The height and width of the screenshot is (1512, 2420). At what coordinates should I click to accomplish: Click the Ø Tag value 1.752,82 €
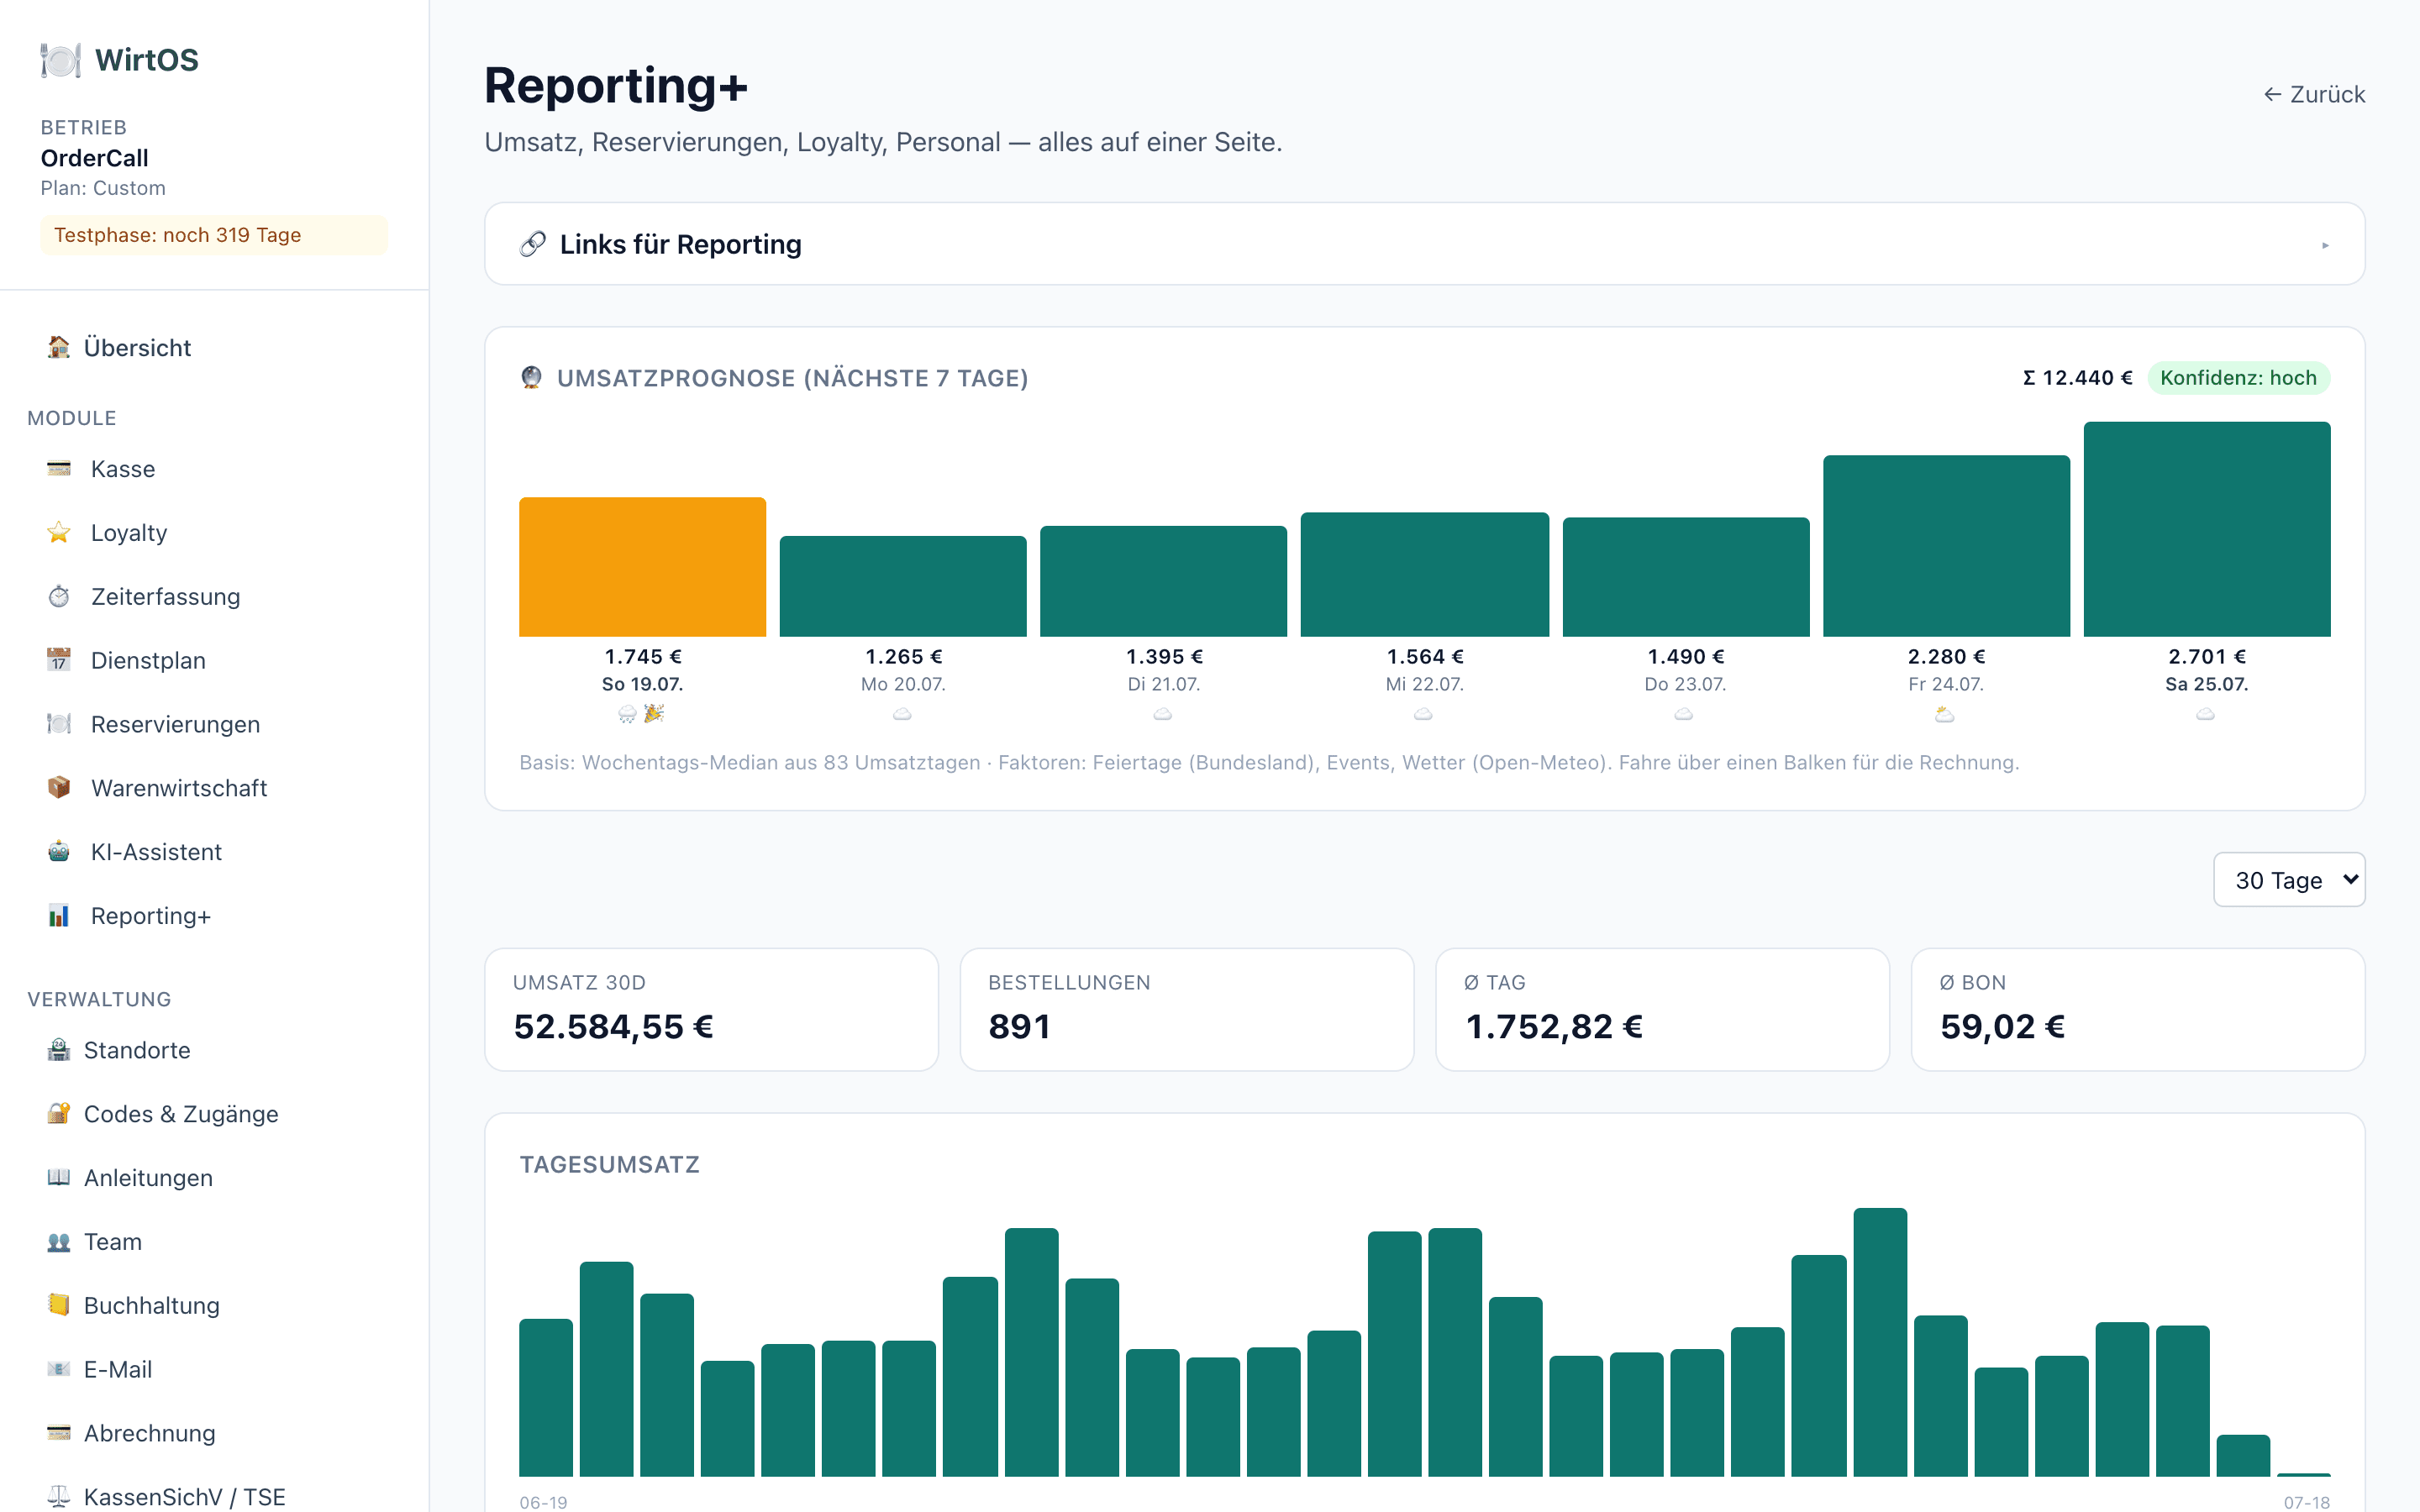click(x=1553, y=1027)
